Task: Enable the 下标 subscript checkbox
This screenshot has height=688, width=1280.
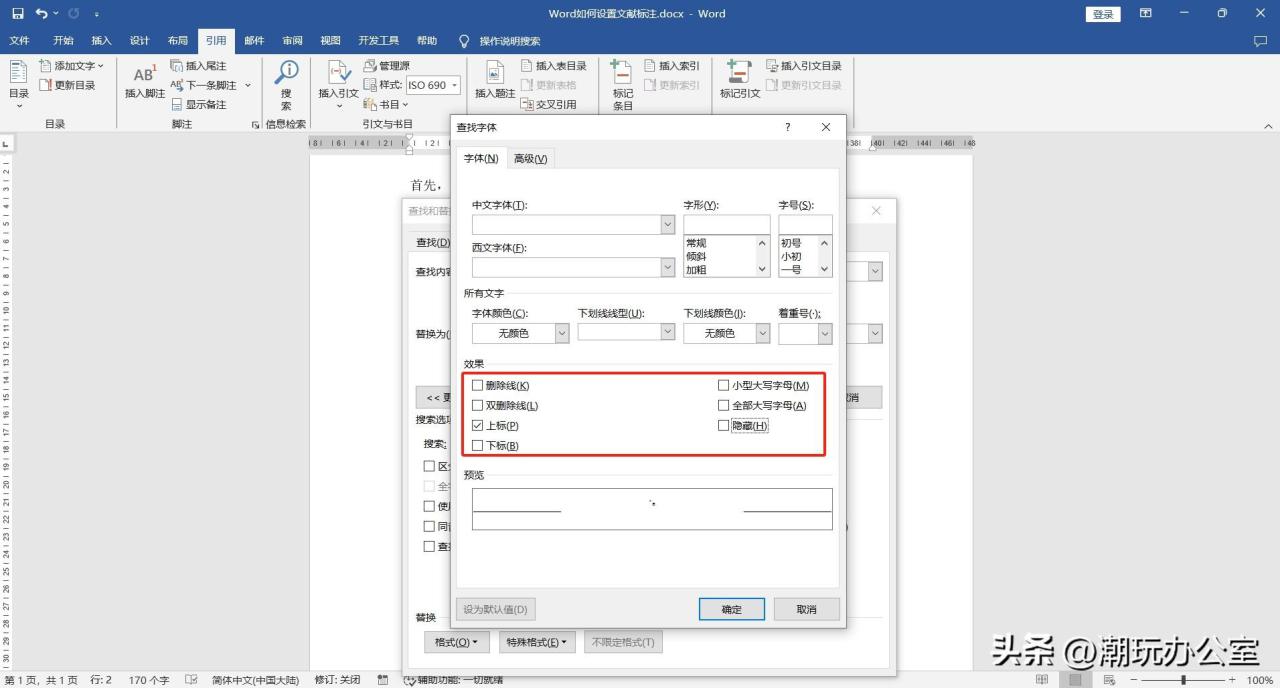Action: click(x=477, y=445)
